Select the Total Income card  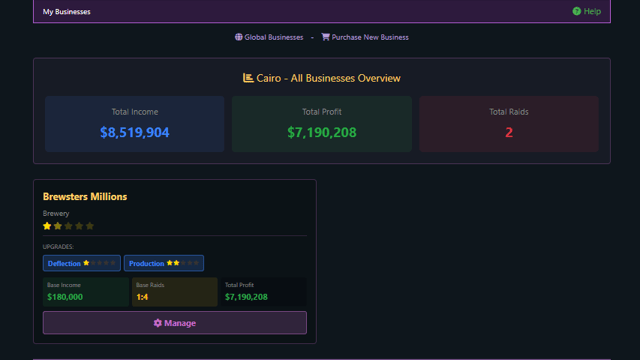coord(135,124)
